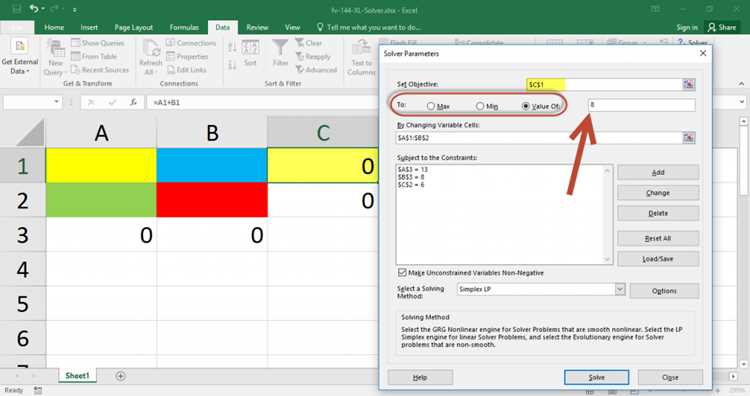
Task: Click Sign in link
Action: point(687,27)
